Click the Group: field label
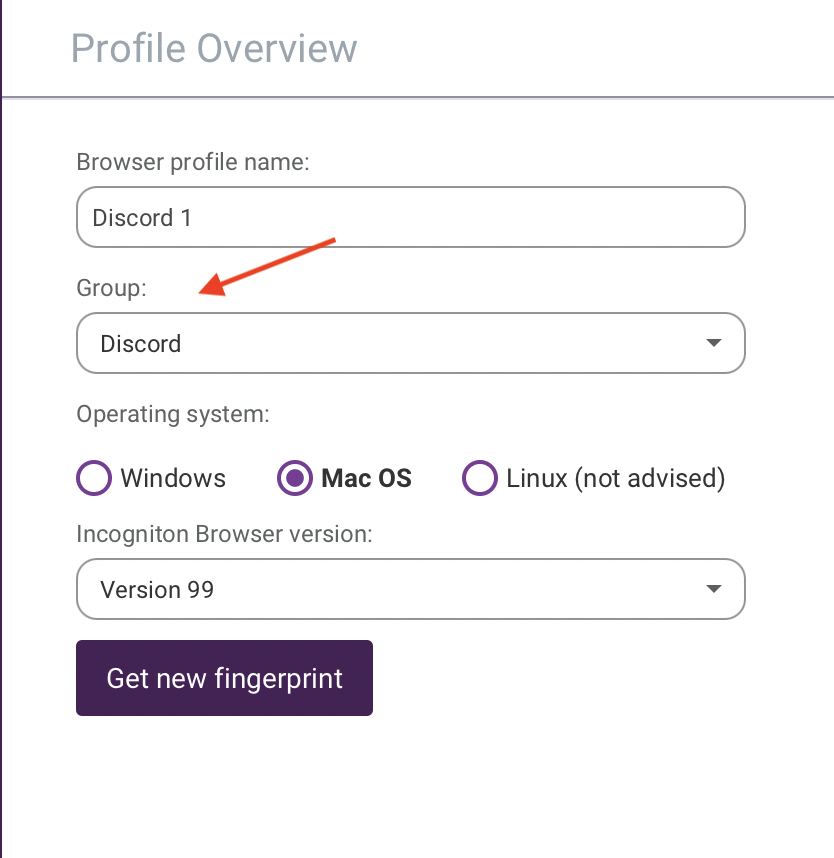Viewport: 834px width, 858px height. click(x=112, y=288)
